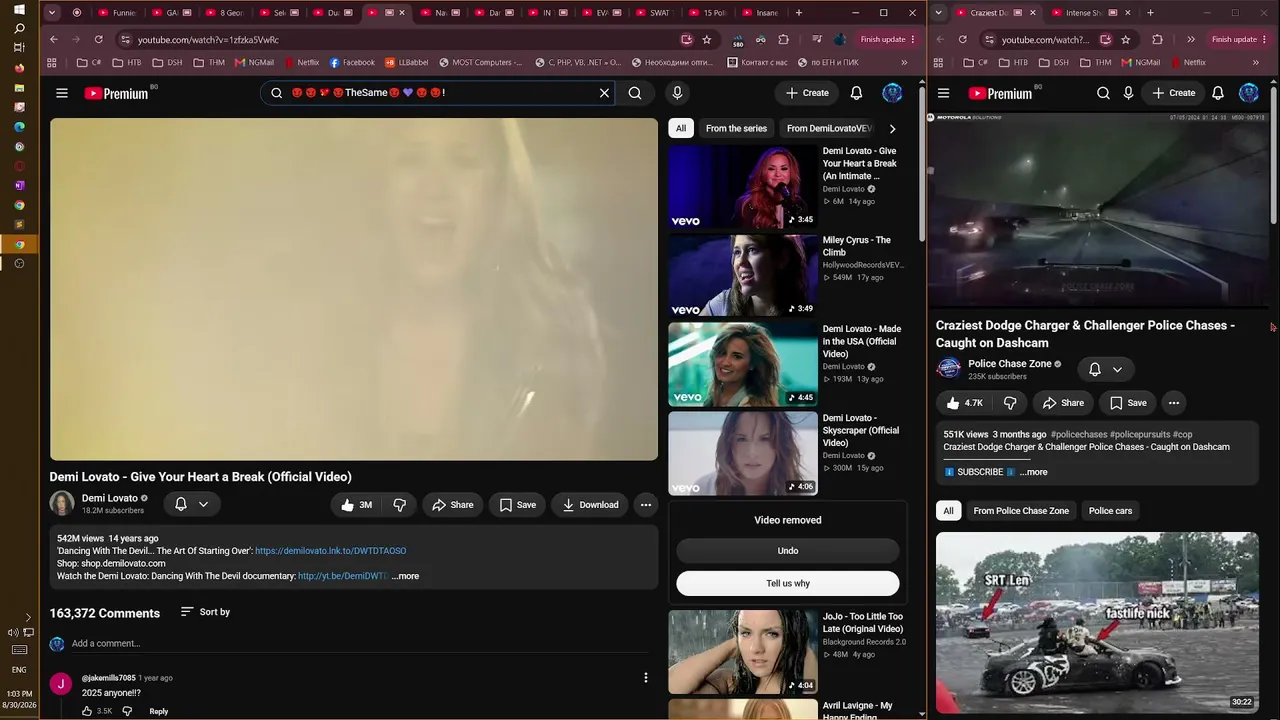Open the Netflix bookmark in left window
Image resolution: width=1280 pixels, height=720 pixels.
pos(301,62)
